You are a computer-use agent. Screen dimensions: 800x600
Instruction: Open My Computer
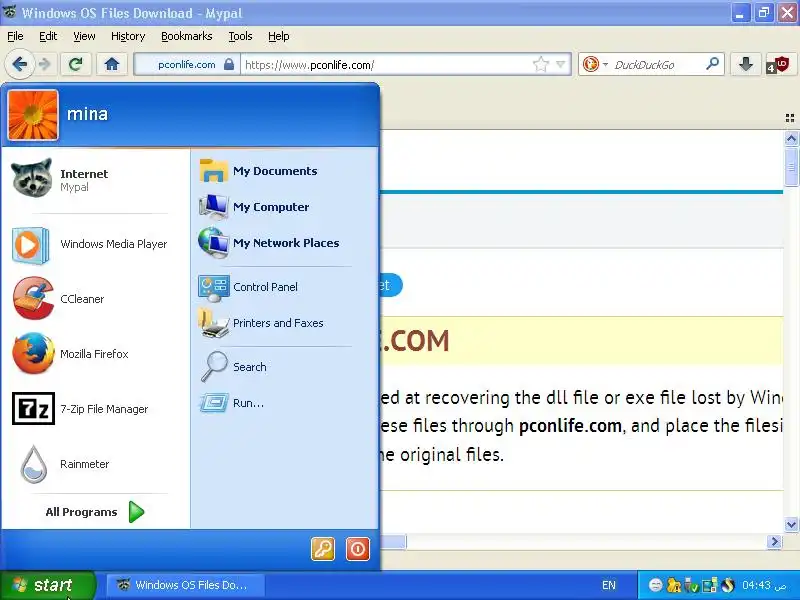(285, 207)
